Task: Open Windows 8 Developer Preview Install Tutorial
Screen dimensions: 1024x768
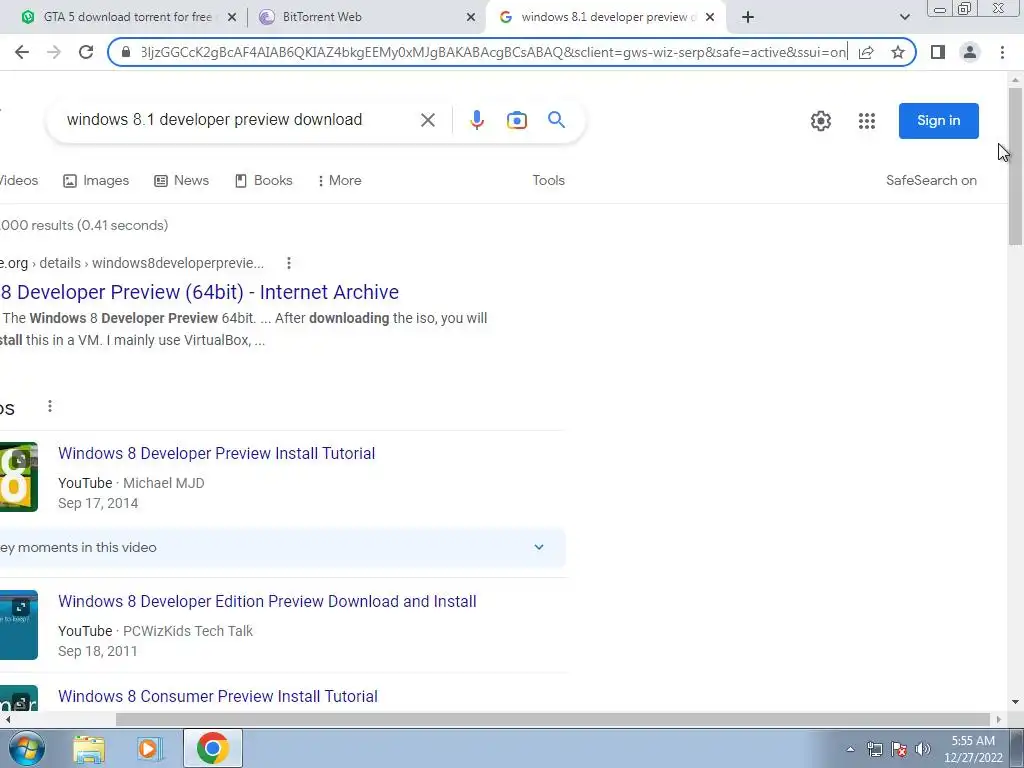Action: tap(216, 453)
